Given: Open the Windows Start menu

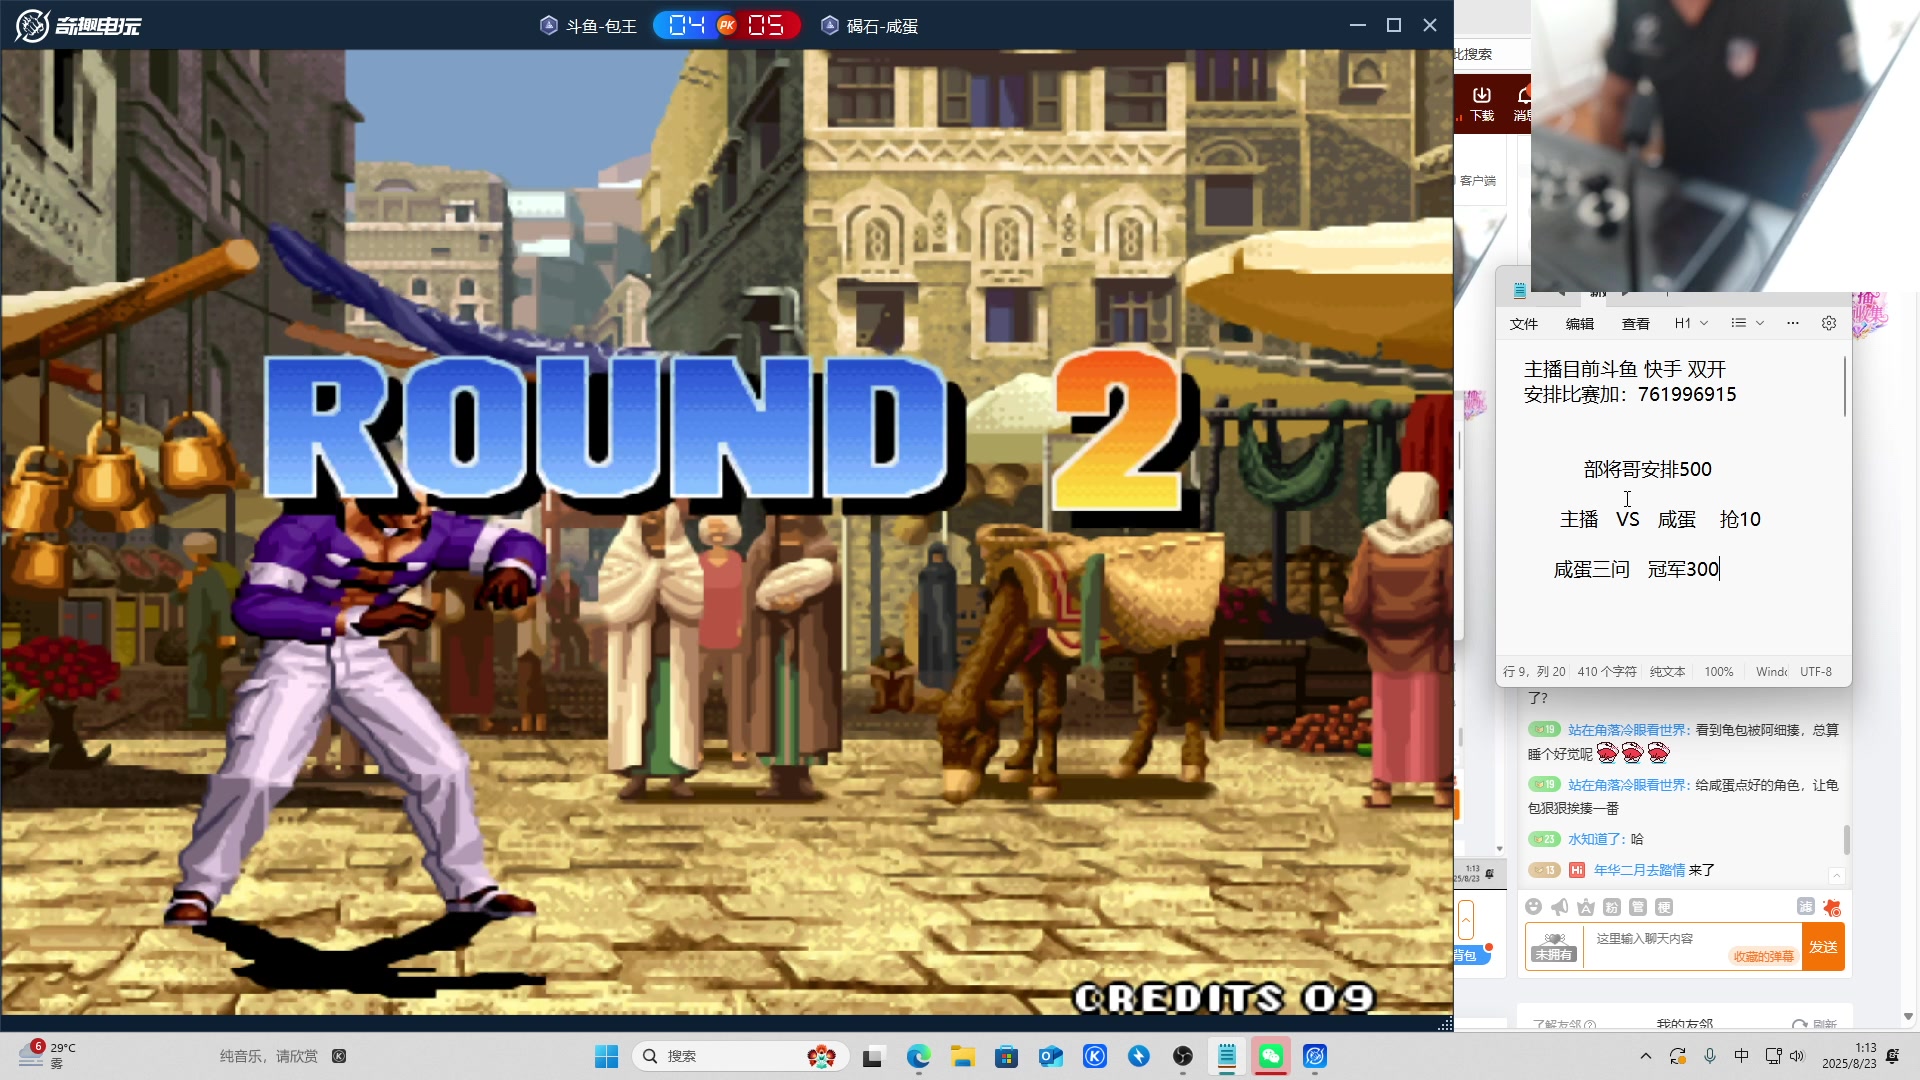Looking at the screenshot, I should tap(606, 1056).
